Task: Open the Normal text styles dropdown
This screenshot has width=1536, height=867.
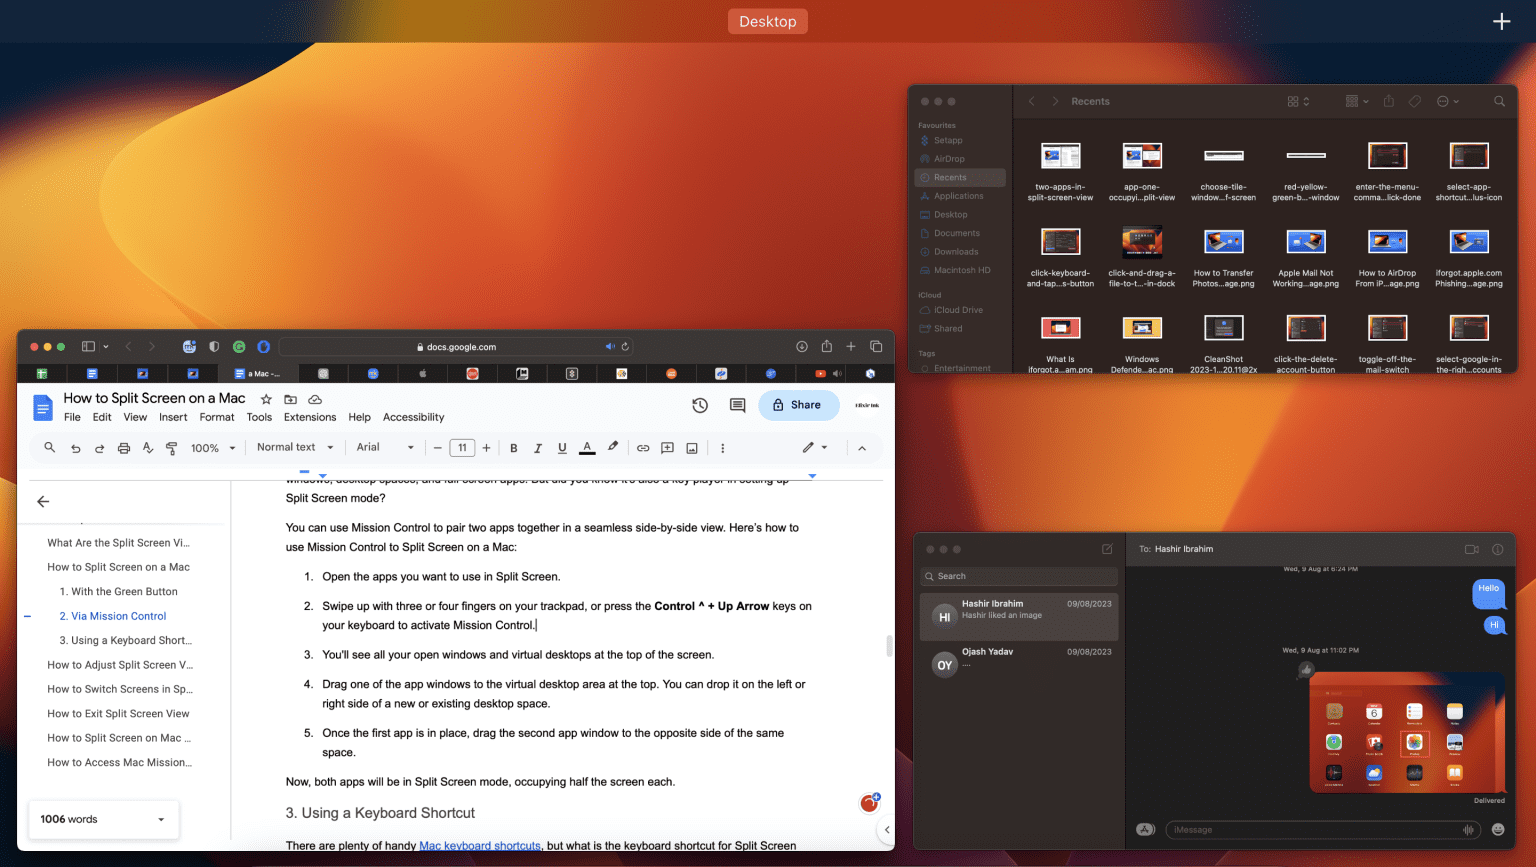Action: pyautogui.click(x=294, y=447)
